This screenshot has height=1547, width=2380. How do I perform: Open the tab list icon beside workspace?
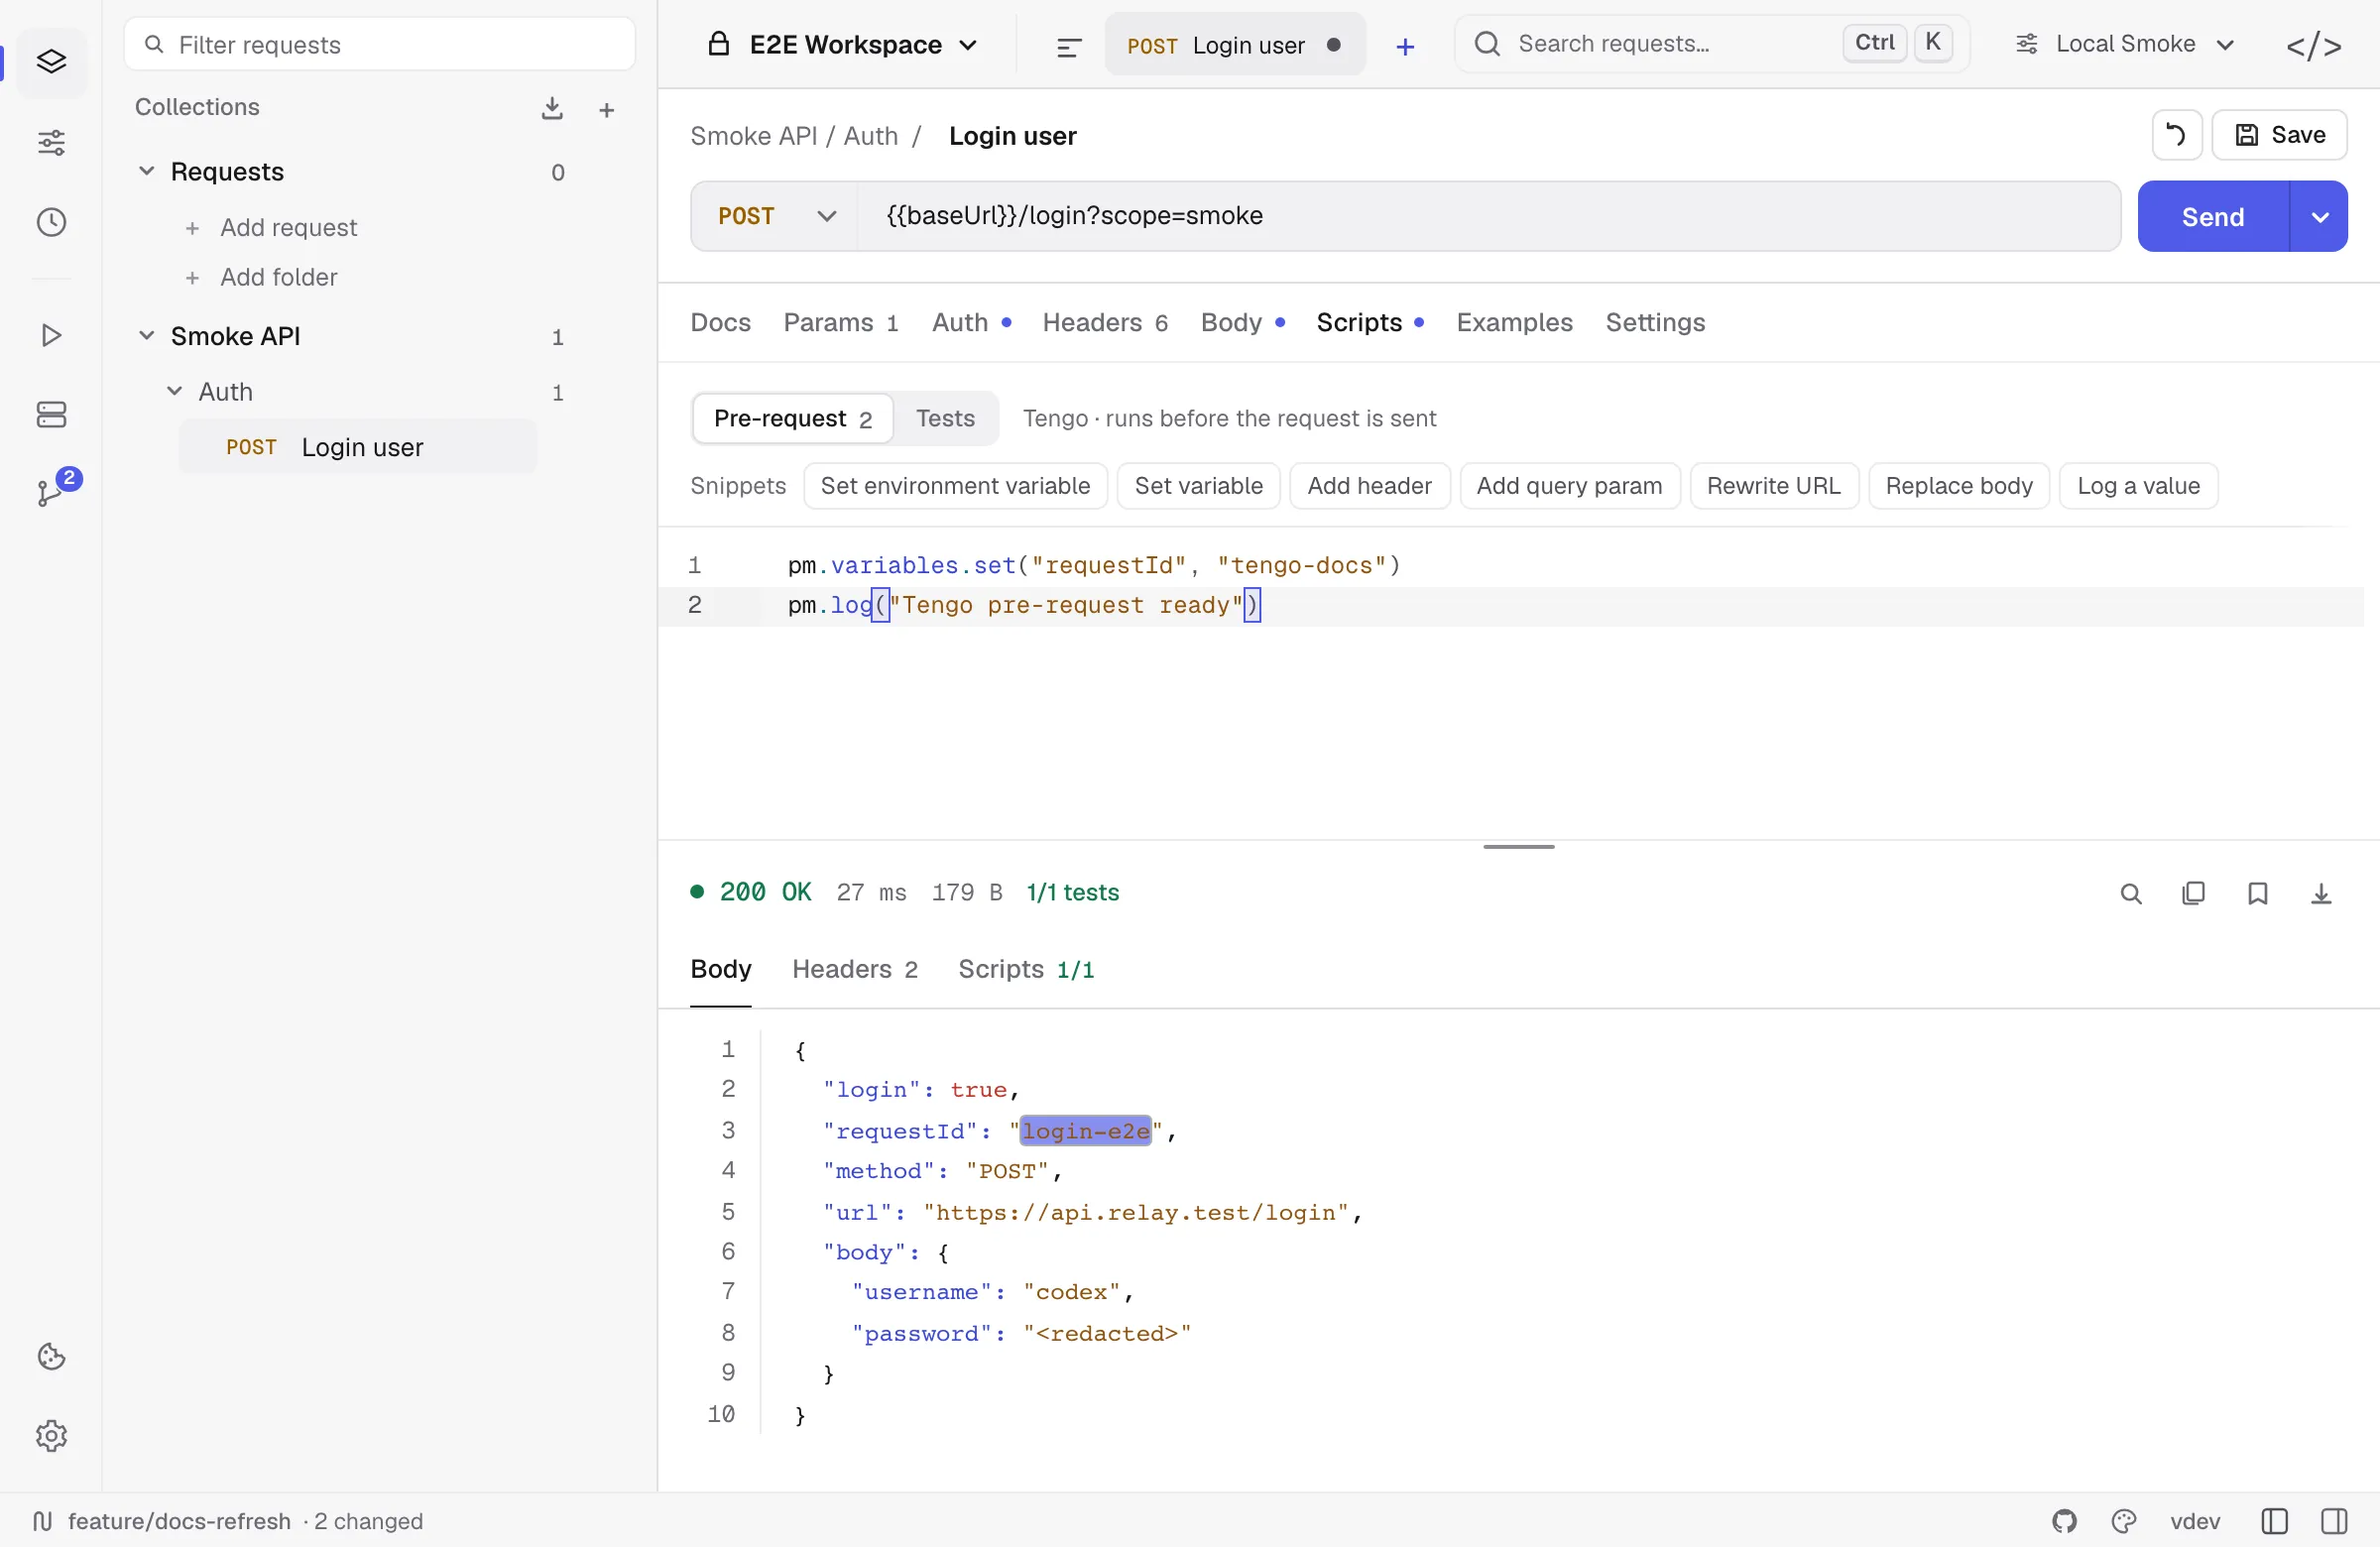[x=1069, y=46]
